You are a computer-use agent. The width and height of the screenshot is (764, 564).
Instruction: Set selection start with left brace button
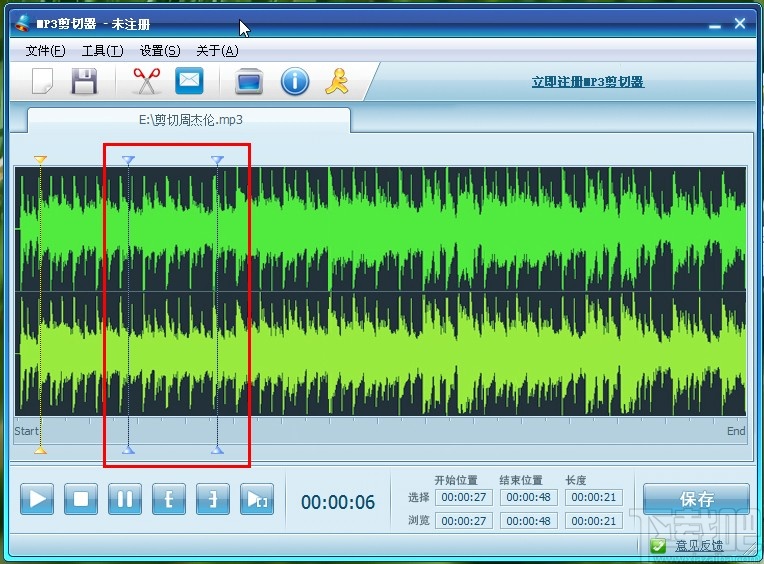[169, 499]
